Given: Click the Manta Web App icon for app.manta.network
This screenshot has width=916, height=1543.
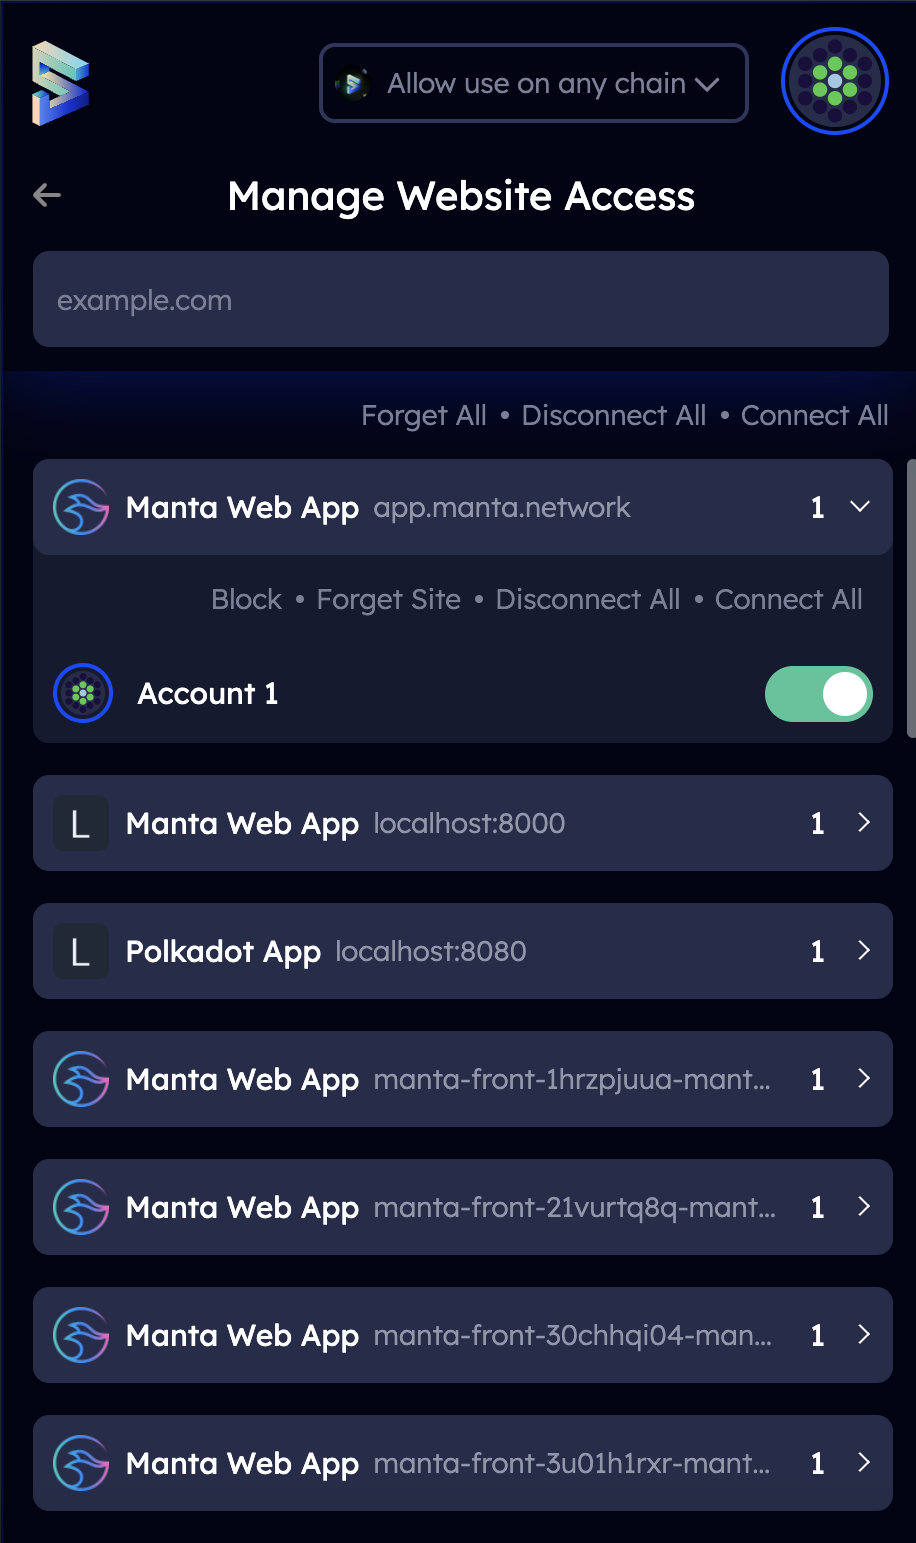Looking at the screenshot, I should click(81, 507).
